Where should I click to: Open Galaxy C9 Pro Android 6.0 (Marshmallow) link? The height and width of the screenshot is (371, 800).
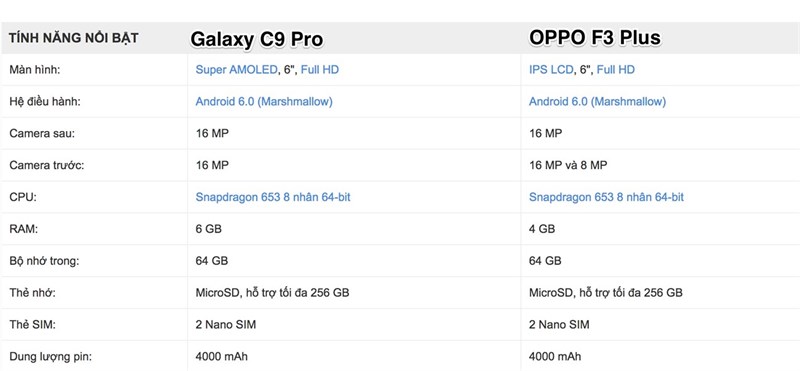[264, 102]
